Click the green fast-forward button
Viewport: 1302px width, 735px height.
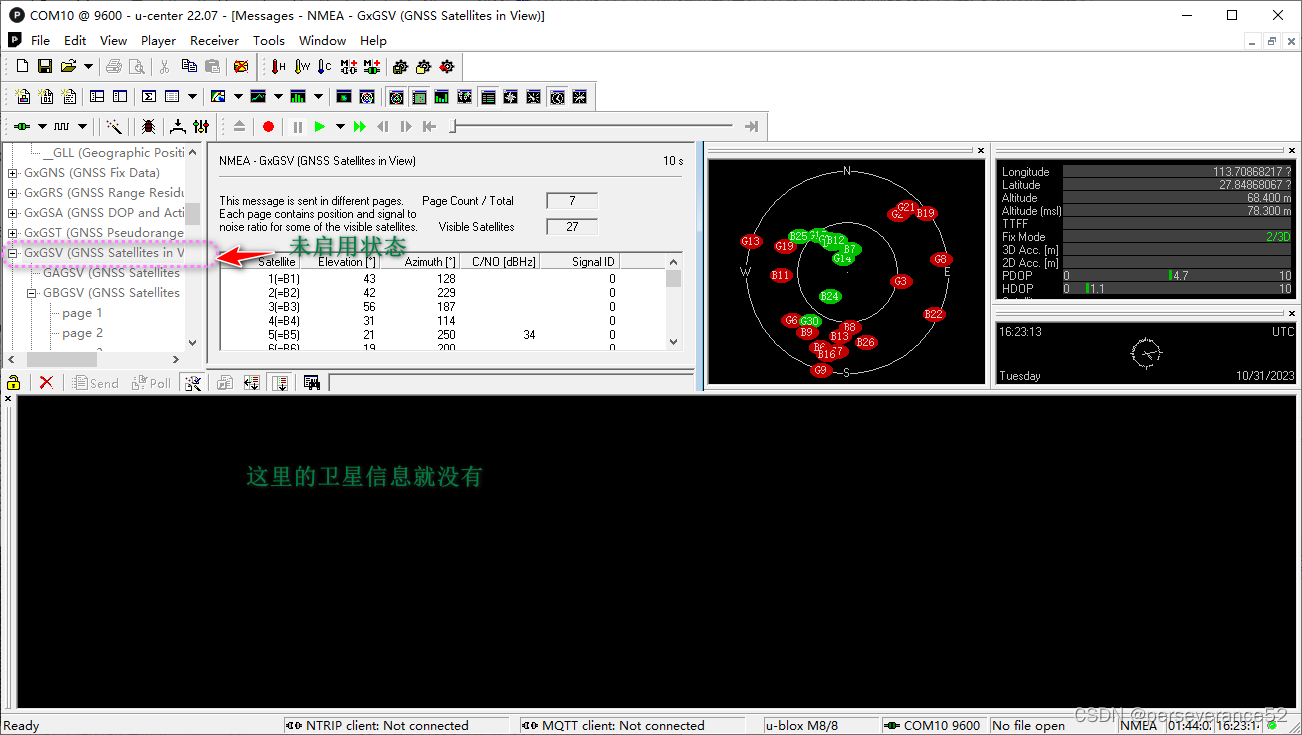tap(360, 126)
